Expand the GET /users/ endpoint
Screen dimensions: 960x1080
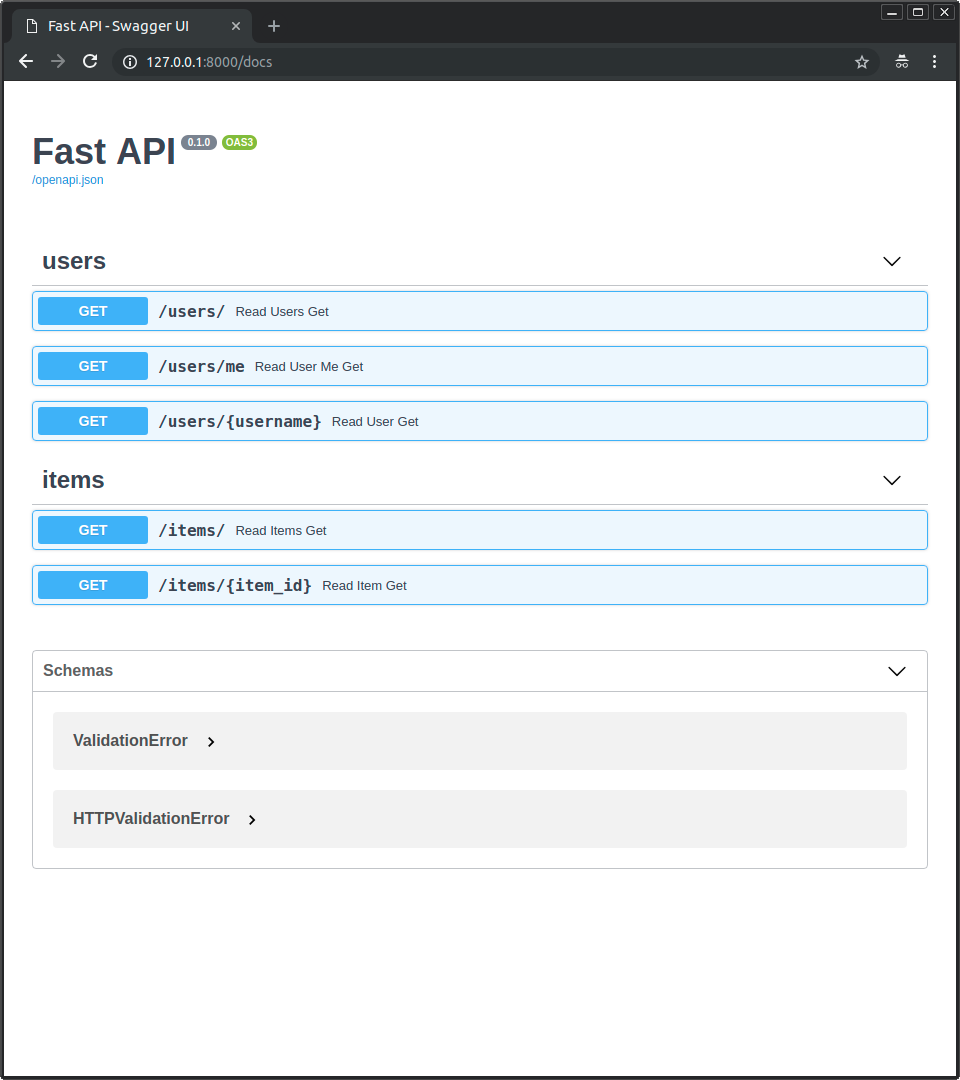(x=480, y=311)
